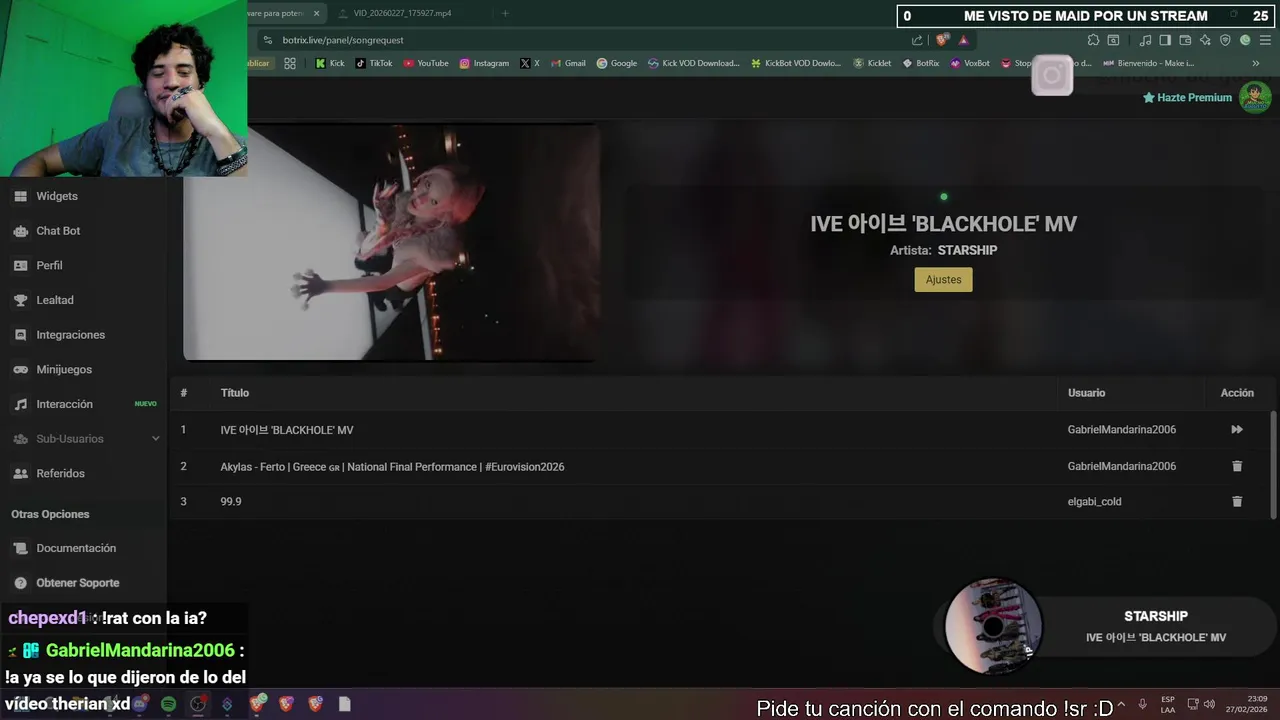Click the Ajustes button
The width and height of the screenshot is (1280, 720).
(x=943, y=280)
